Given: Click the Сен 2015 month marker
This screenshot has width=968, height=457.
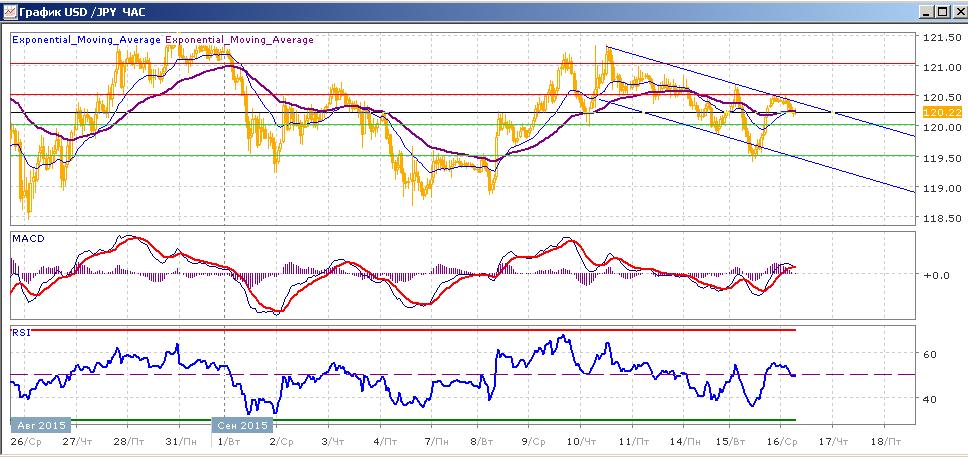Looking at the screenshot, I should (241, 423).
